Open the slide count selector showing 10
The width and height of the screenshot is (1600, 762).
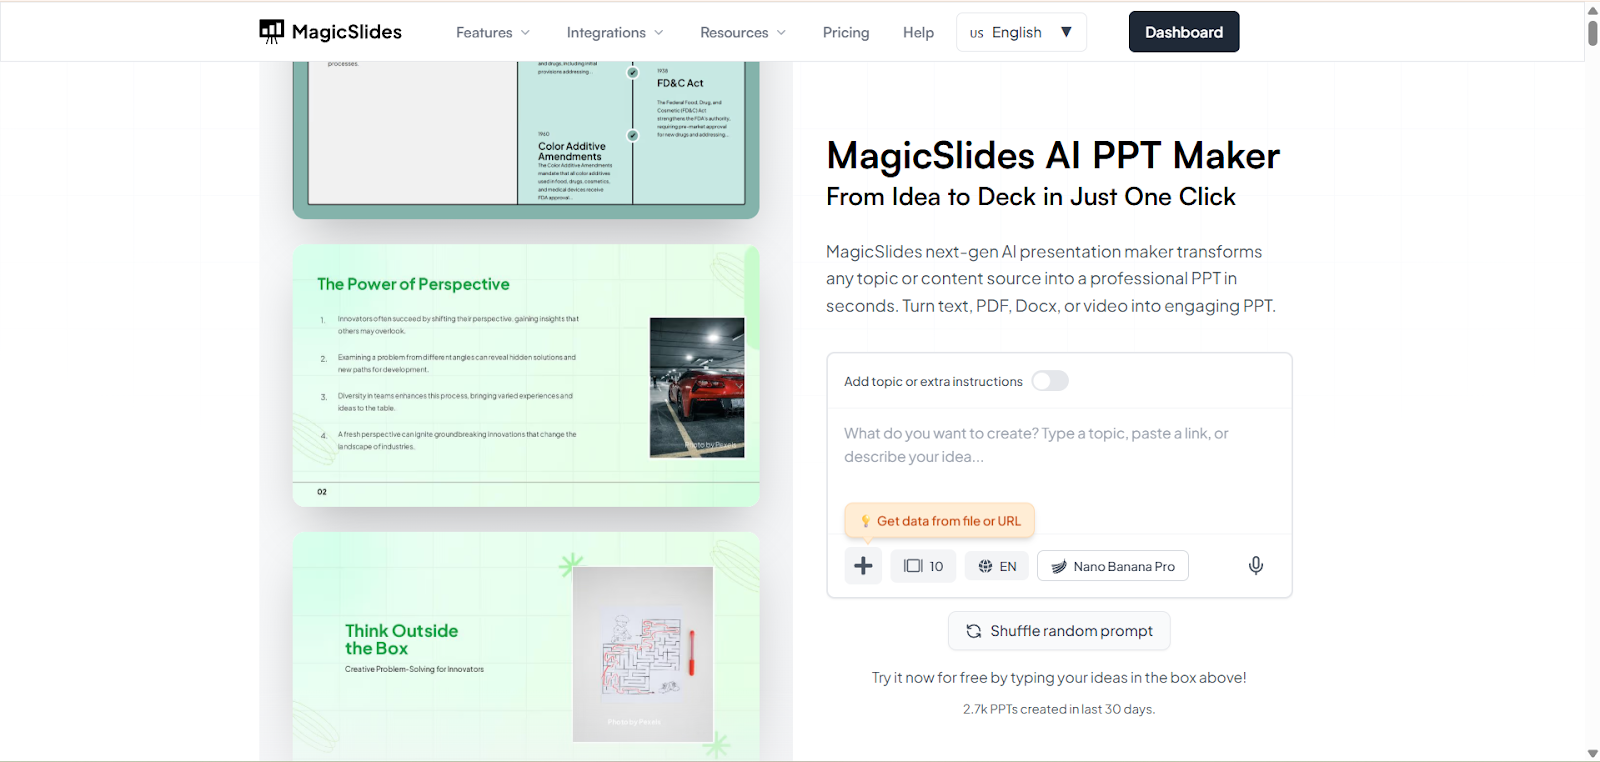pyautogui.click(x=923, y=566)
